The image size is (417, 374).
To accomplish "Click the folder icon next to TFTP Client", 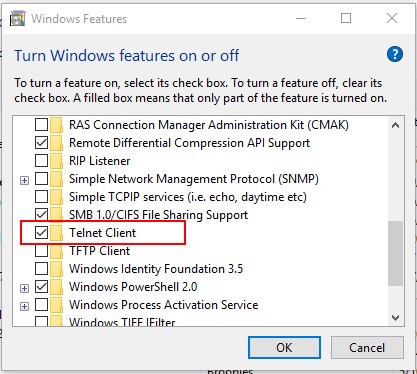I will coord(57,251).
